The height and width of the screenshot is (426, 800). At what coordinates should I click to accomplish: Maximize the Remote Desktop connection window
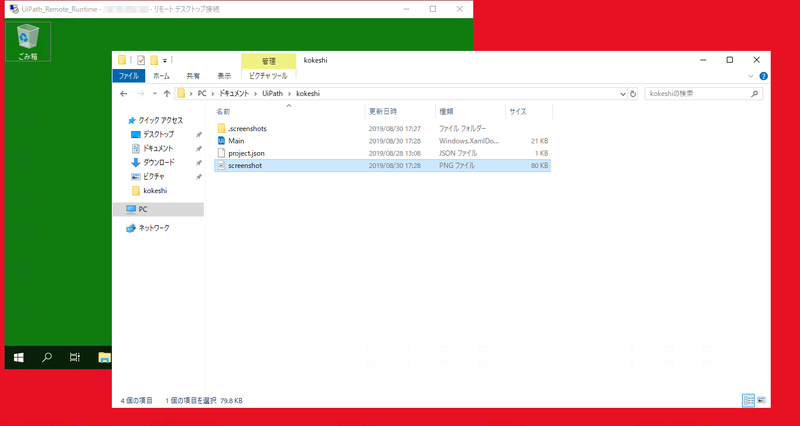433,9
